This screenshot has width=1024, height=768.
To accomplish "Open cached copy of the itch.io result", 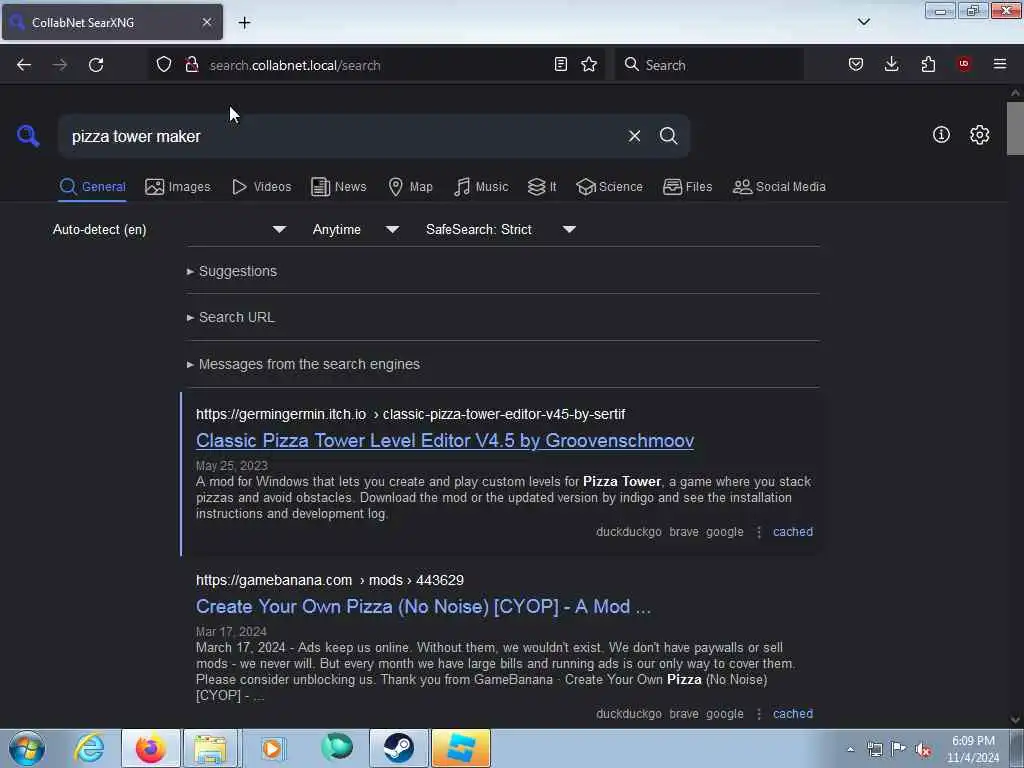I will tap(793, 532).
